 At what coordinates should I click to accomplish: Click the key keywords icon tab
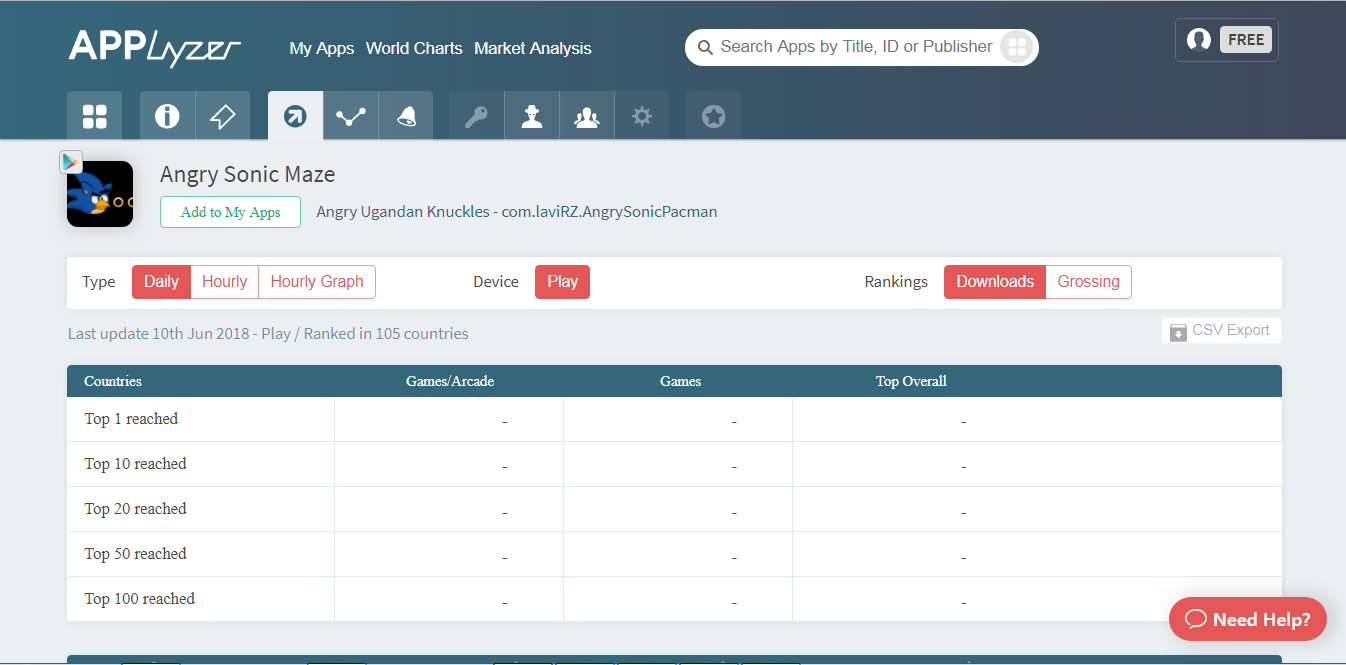pyautogui.click(x=476, y=116)
